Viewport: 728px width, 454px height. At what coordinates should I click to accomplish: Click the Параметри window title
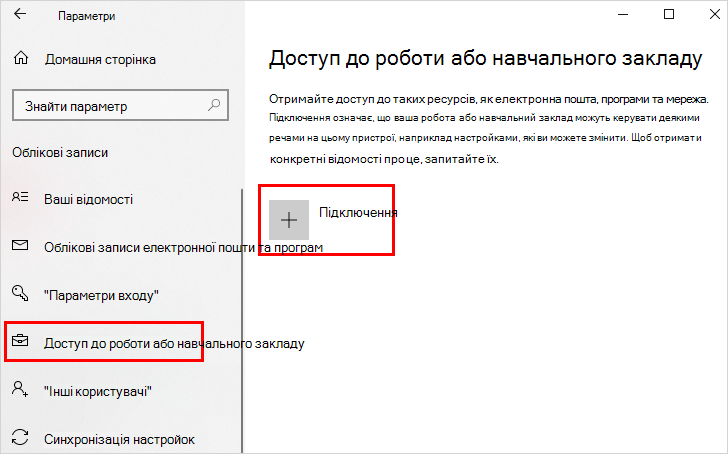click(86, 16)
